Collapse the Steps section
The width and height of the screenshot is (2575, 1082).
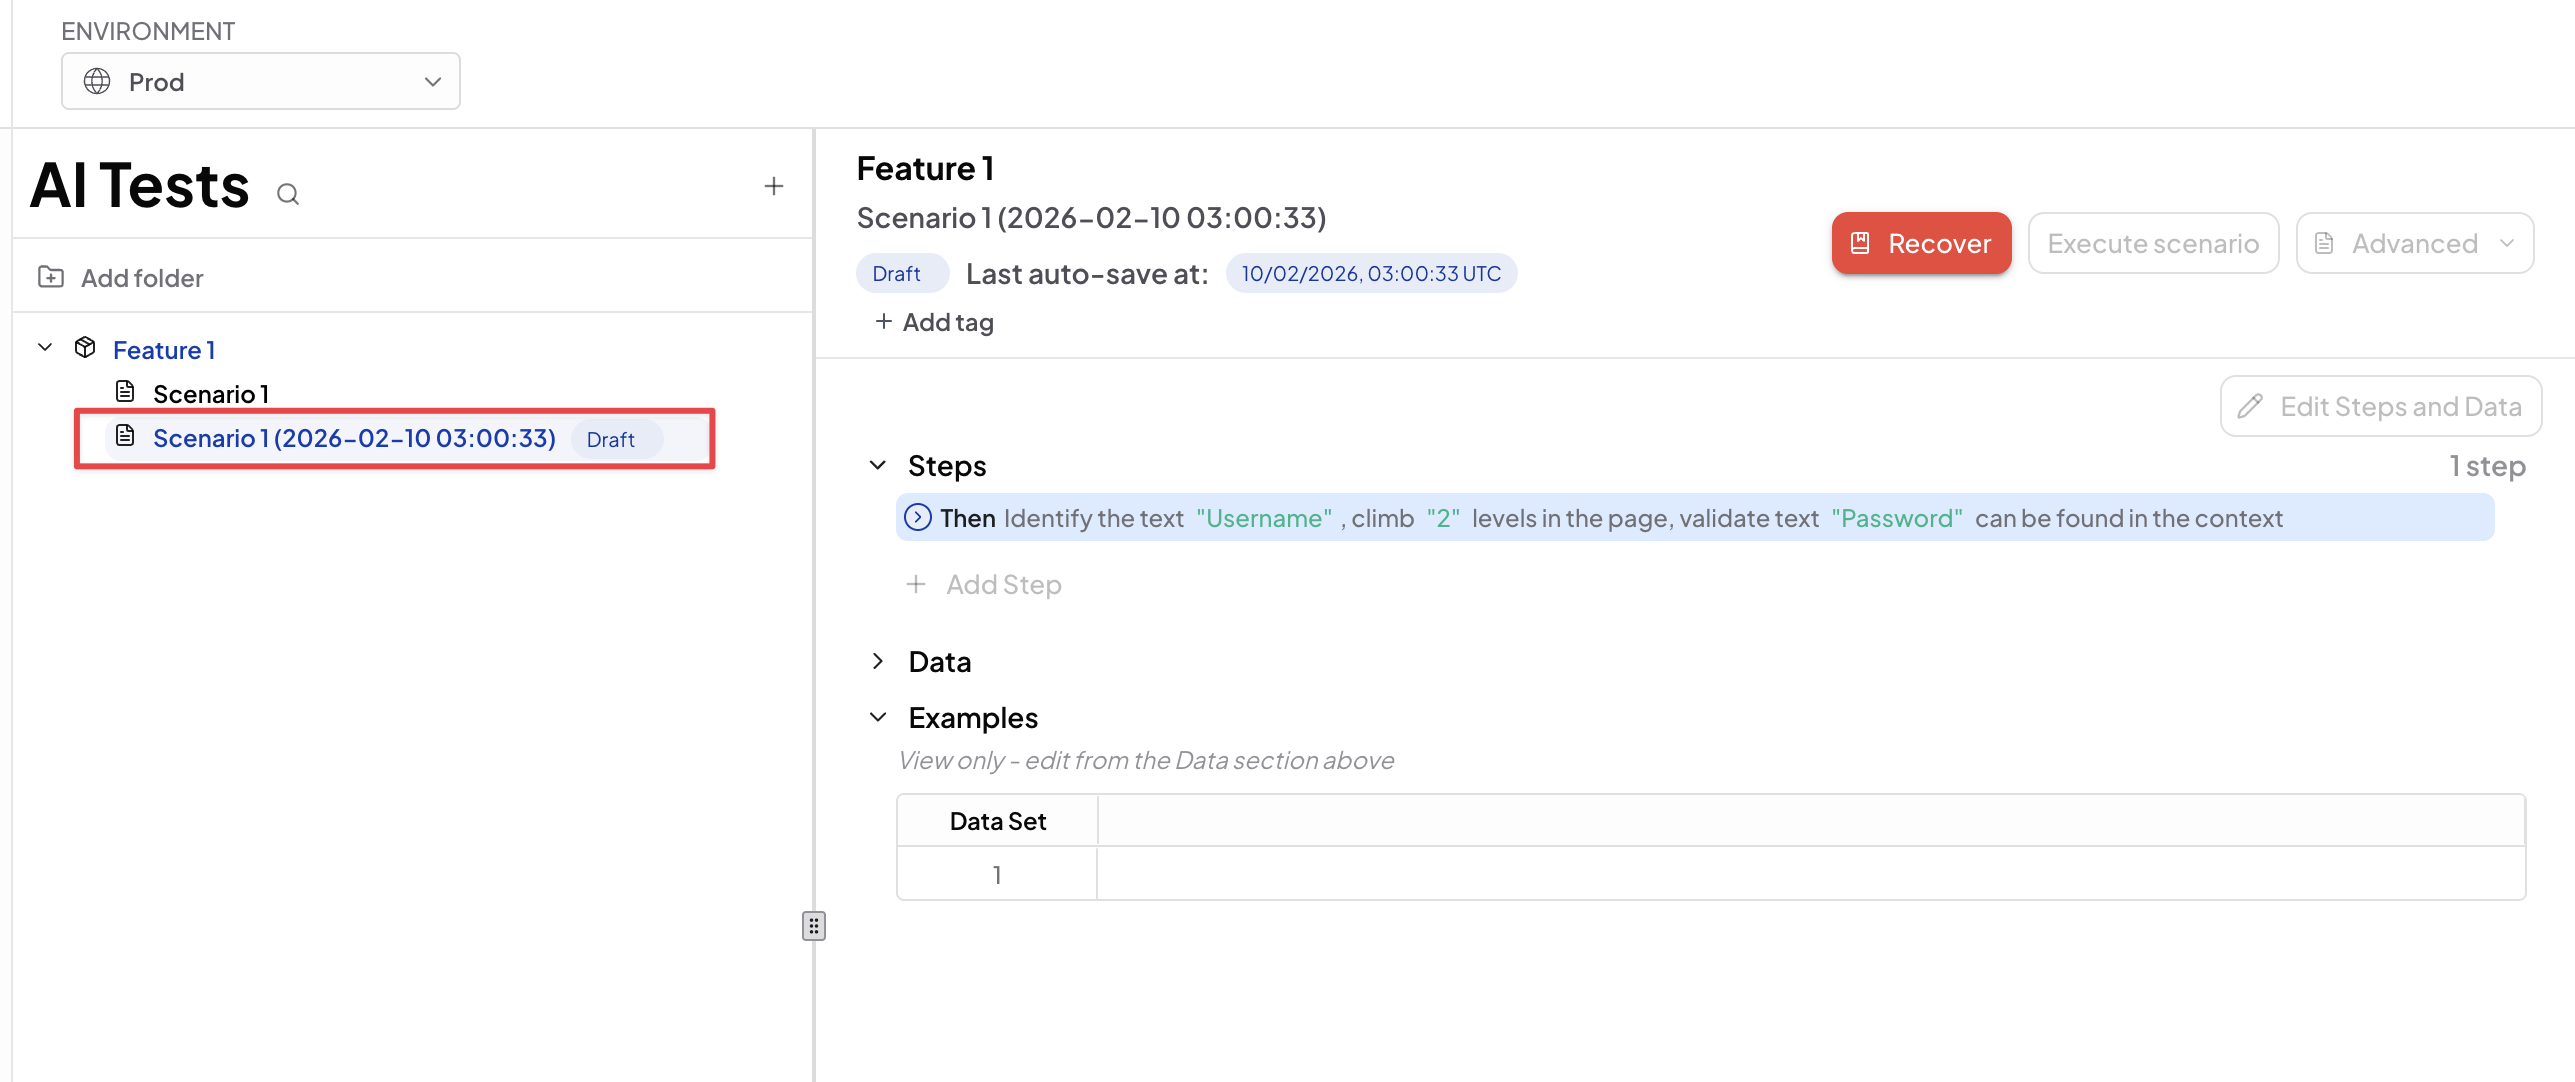[877, 466]
